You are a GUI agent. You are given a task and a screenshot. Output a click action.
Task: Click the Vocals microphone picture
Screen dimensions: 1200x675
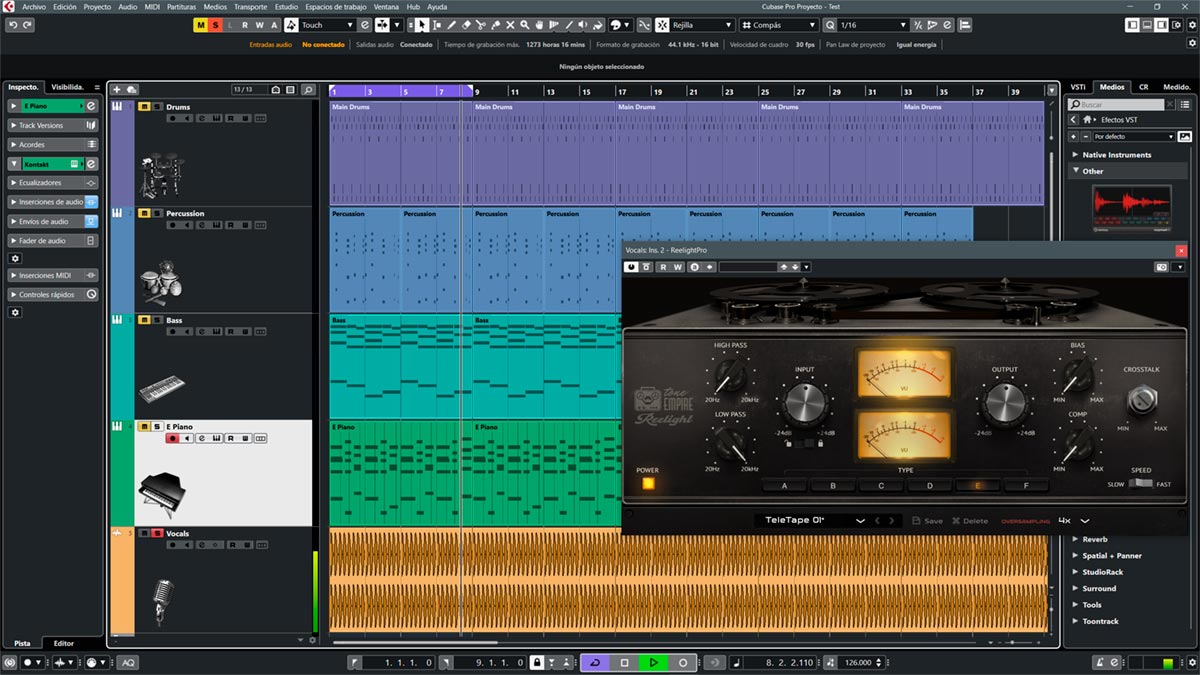[x=161, y=602]
